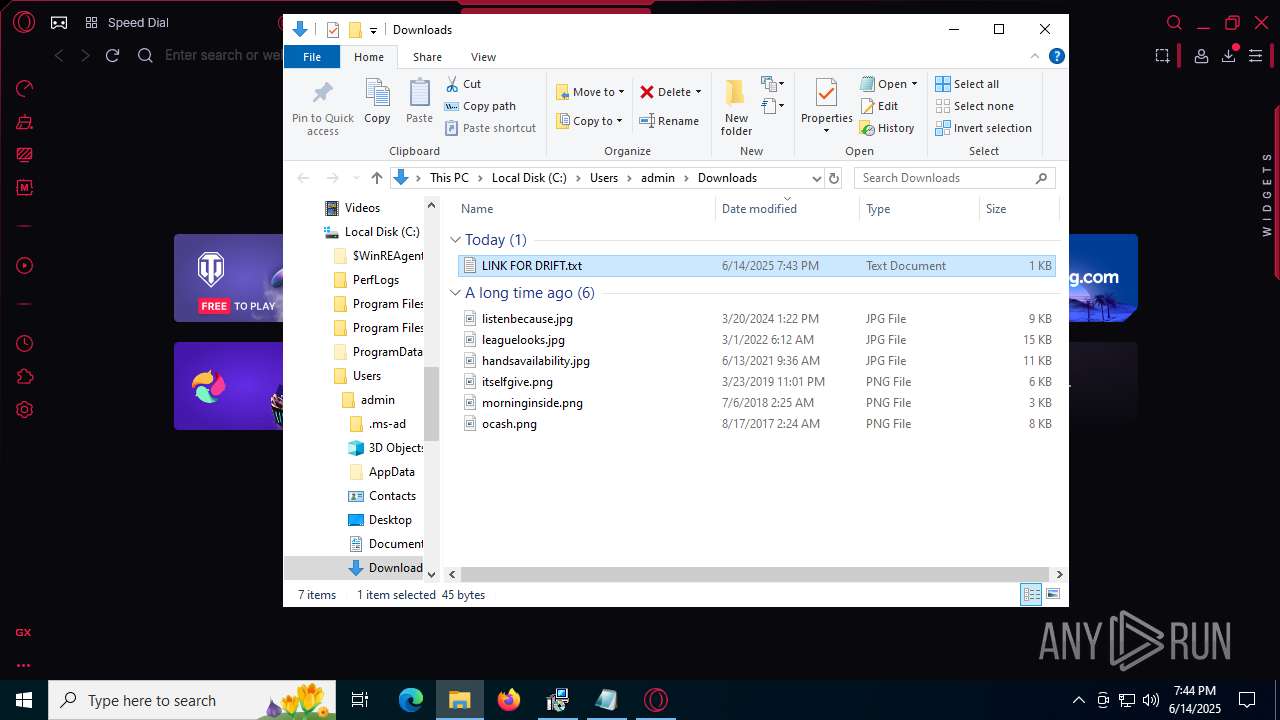Image resolution: width=1280 pixels, height=720 pixels.
Task: Open Opera history clock icon
Action: pos(24,344)
